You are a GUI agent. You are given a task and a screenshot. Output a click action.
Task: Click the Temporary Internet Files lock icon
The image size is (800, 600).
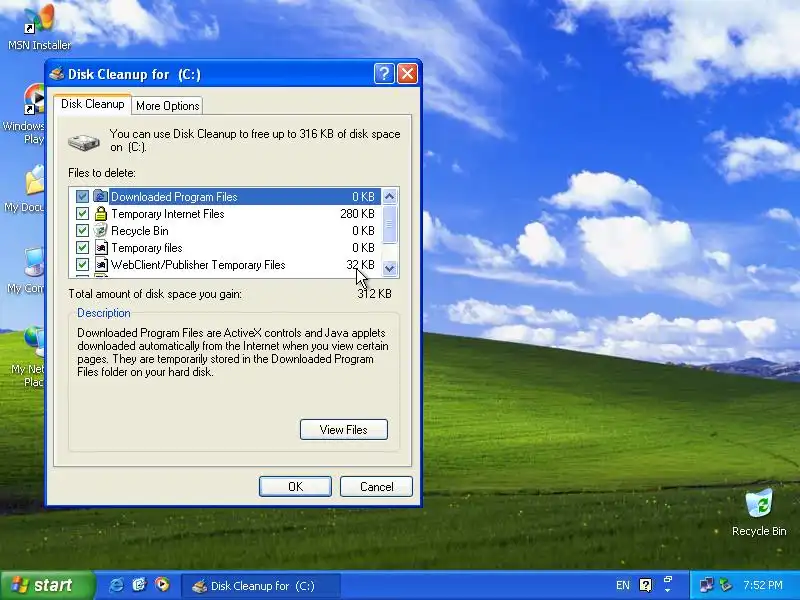(x=101, y=213)
